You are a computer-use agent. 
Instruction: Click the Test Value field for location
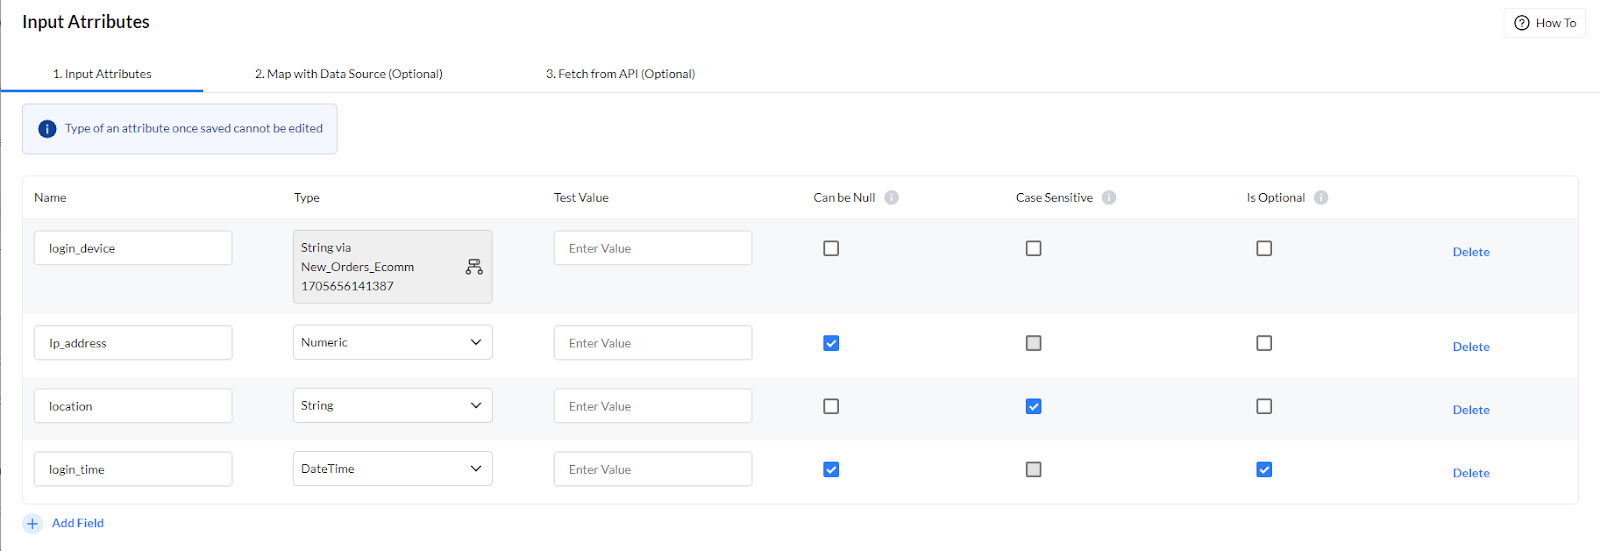pyautogui.click(x=652, y=406)
